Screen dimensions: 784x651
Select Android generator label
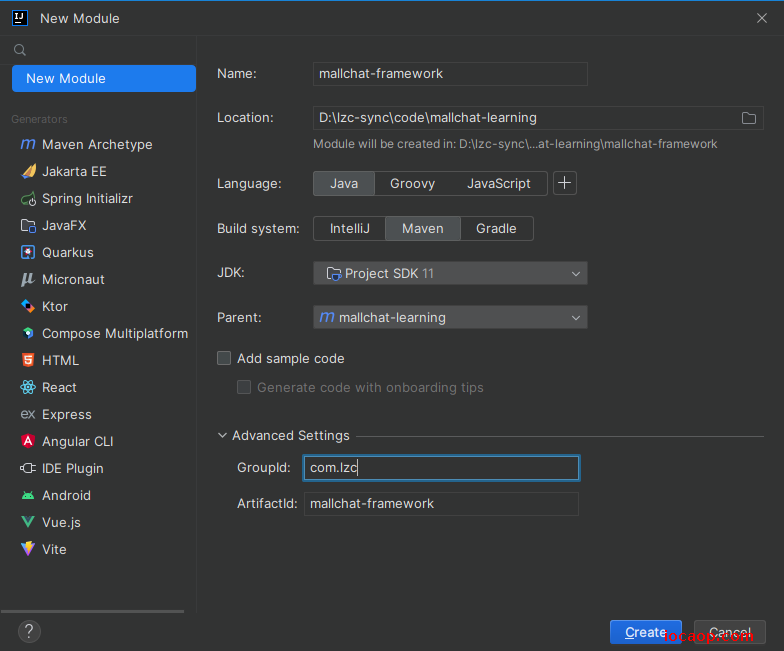(66, 496)
